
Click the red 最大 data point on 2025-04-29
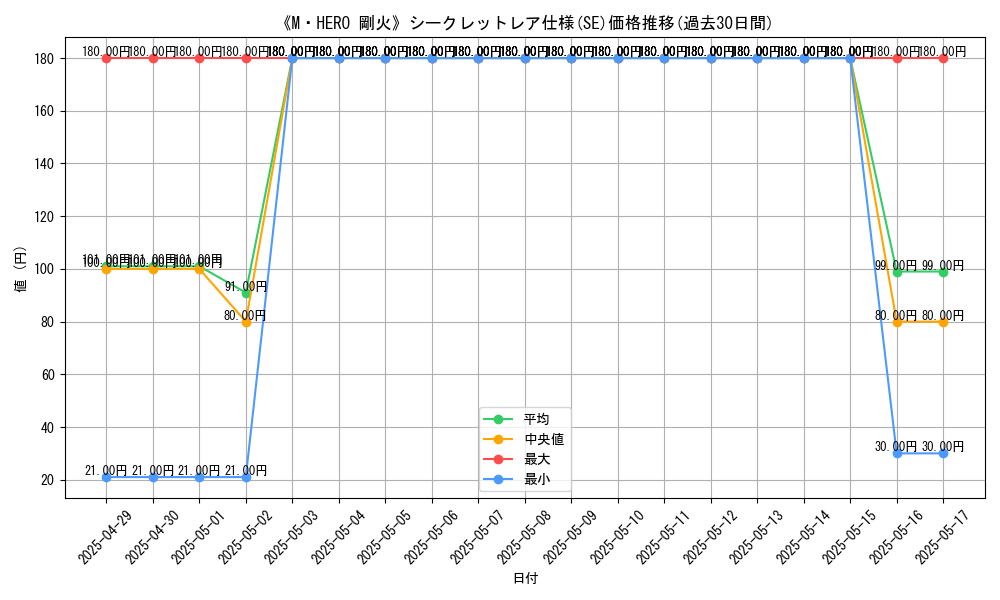coord(107,59)
